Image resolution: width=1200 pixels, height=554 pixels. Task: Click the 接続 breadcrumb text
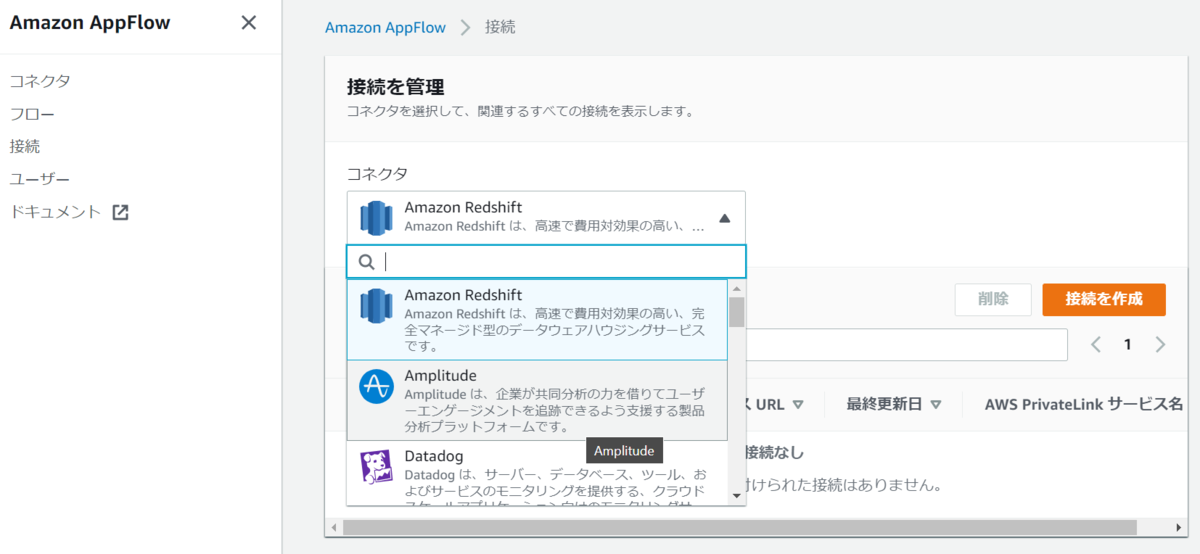[x=500, y=27]
